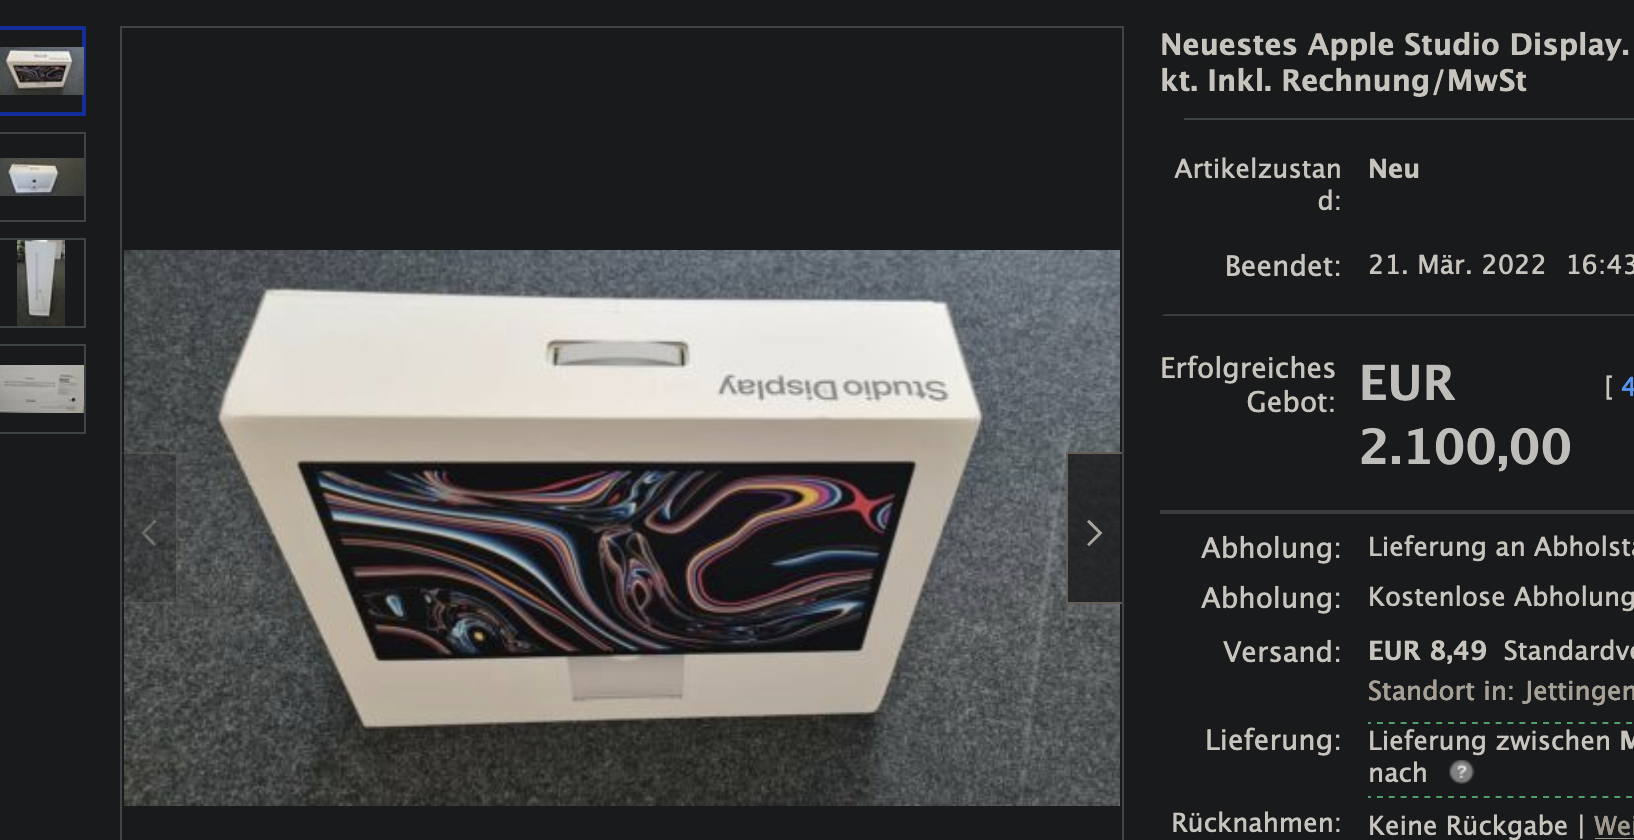1634x840 pixels.
Task: Click the Neu item condition value
Action: point(1393,169)
